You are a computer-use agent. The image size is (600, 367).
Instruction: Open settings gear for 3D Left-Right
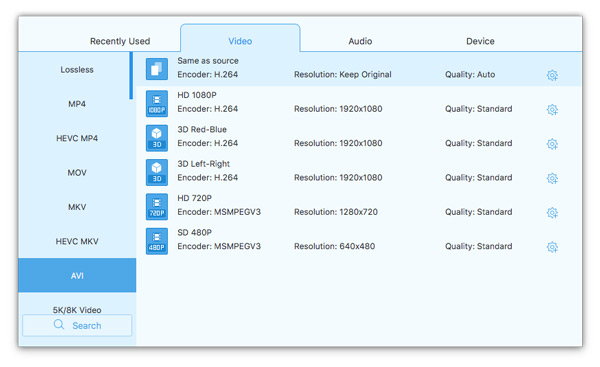pos(552,178)
